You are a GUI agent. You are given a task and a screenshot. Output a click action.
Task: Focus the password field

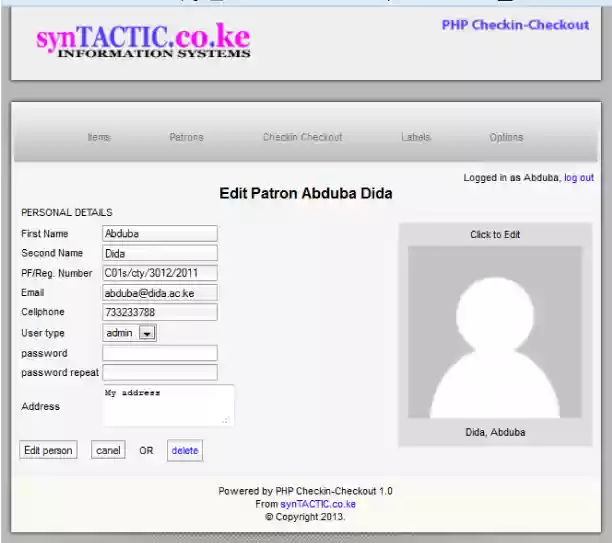click(160, 353)
